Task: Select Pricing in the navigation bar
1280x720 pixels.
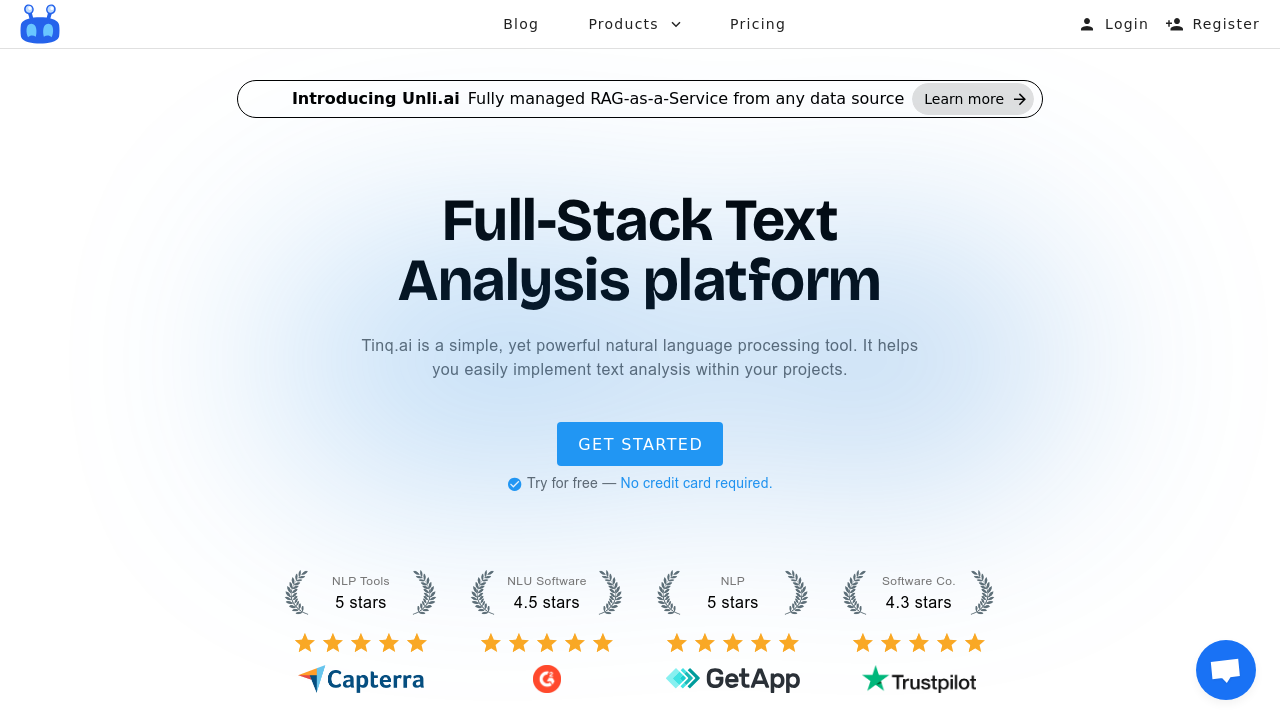Action: click(757, 23)
